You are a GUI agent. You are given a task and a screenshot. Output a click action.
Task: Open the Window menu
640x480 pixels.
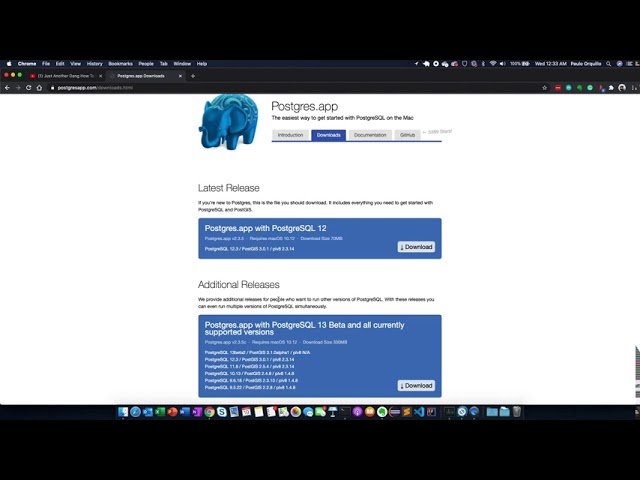(182, 64)
